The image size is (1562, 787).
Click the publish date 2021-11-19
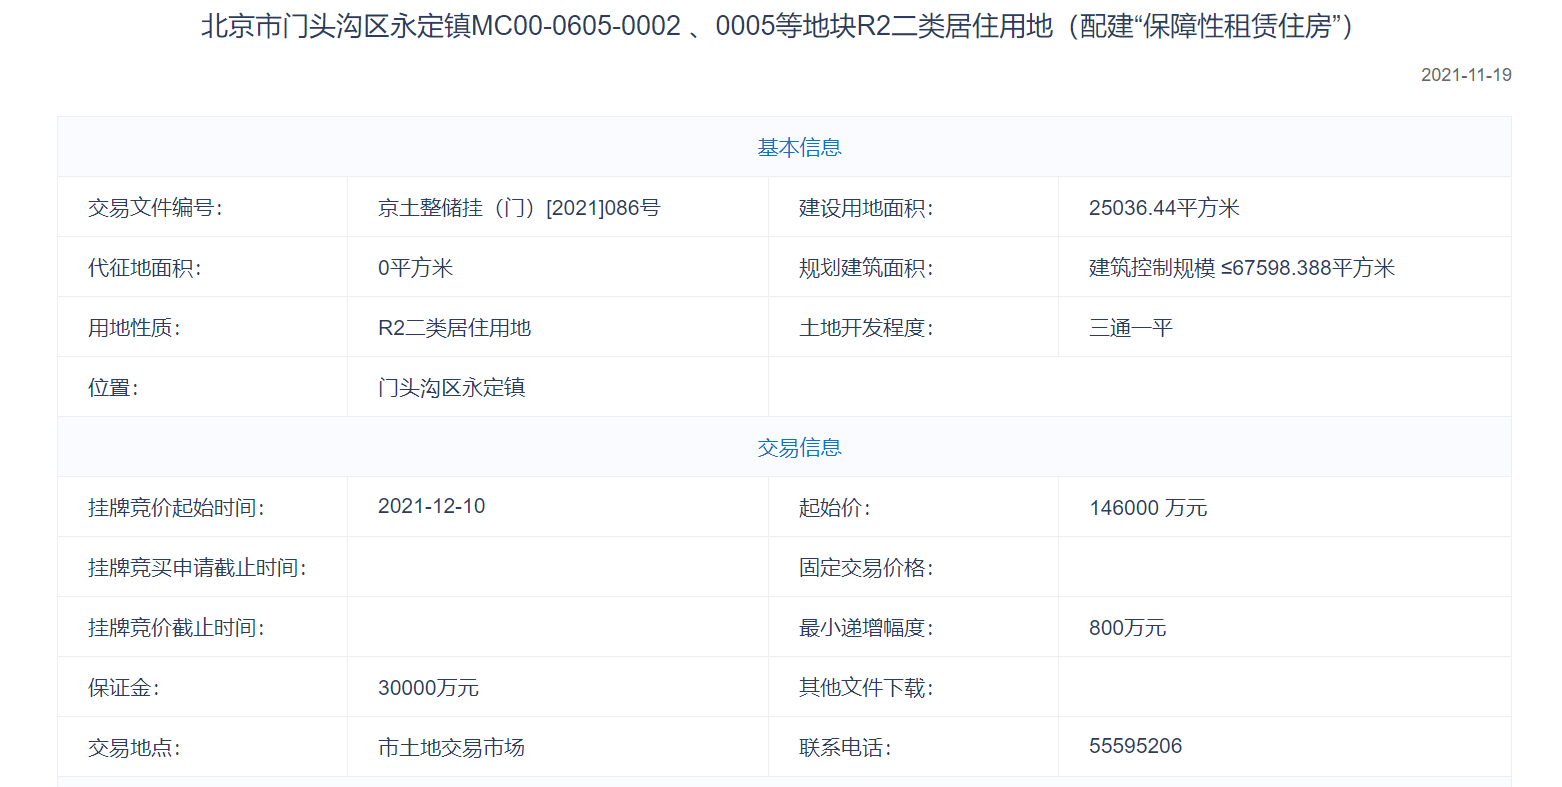click(1465, 75)
